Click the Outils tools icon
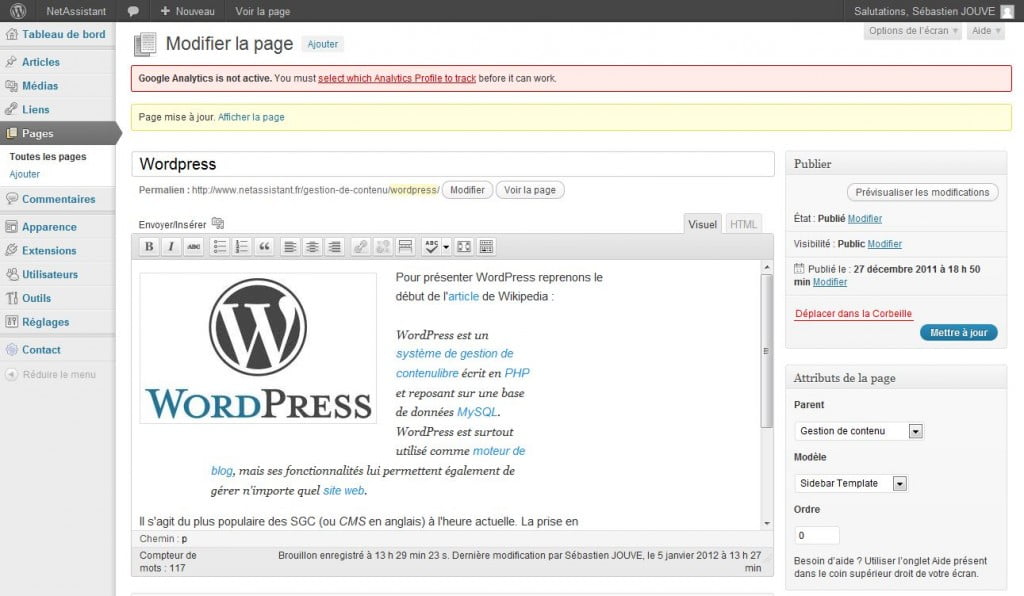1024x596 pixels. click(x=11, y=298)
